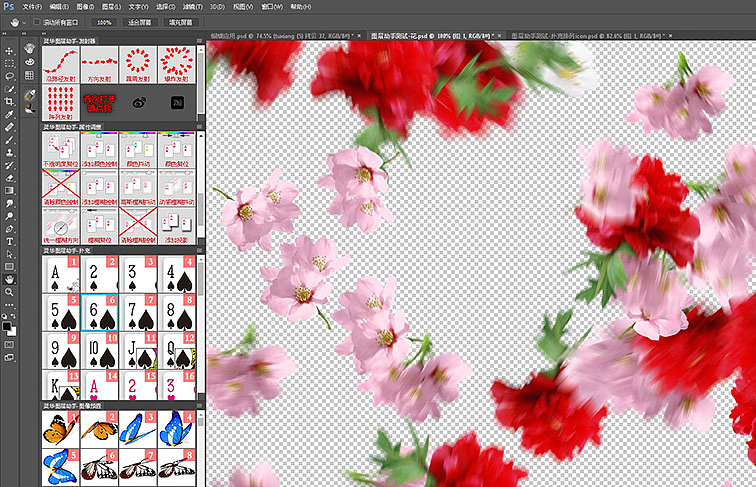Click the Fit Screen button

(139, 22)
